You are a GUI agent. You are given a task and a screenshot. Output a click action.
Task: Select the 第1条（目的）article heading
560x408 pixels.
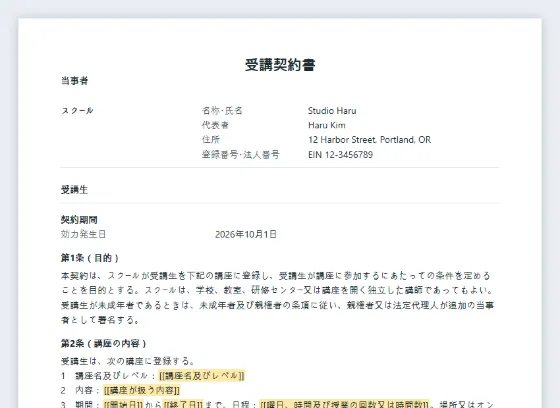click(90, 258)
